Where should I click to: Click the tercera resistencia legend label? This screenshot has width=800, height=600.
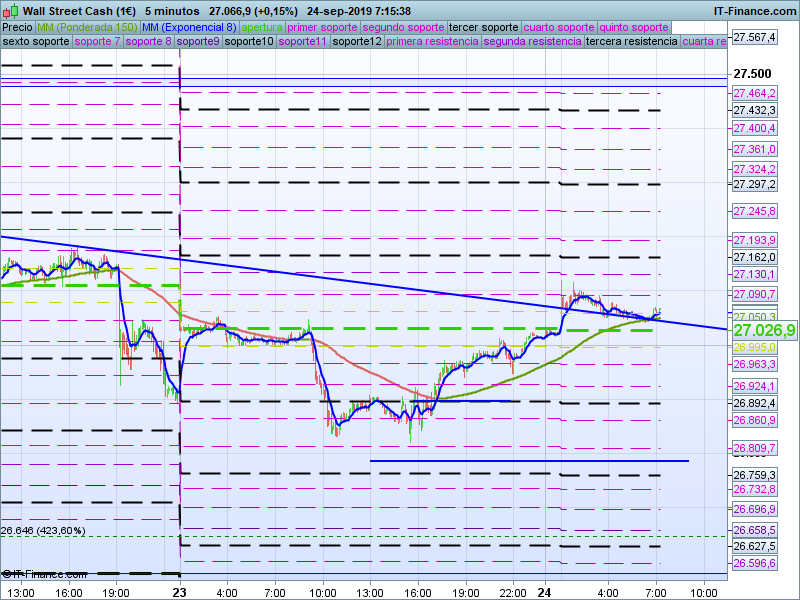click(x=631, y=42)
